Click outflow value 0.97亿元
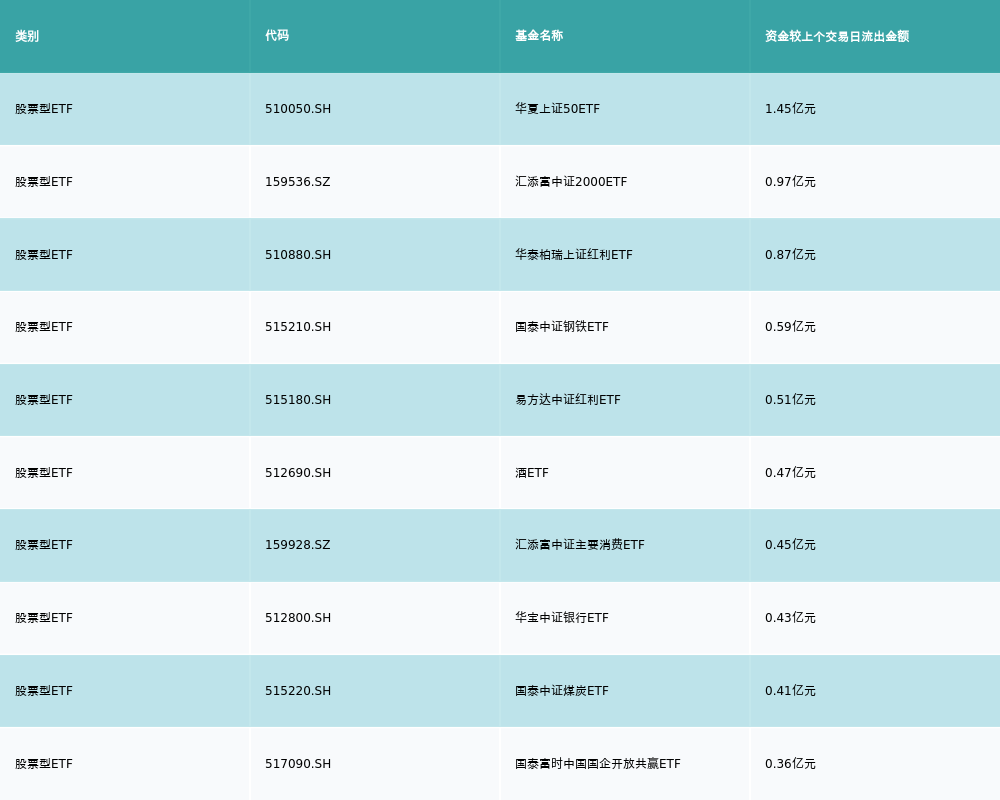This screenshot has width=1000, height=800. click(790, 182)
